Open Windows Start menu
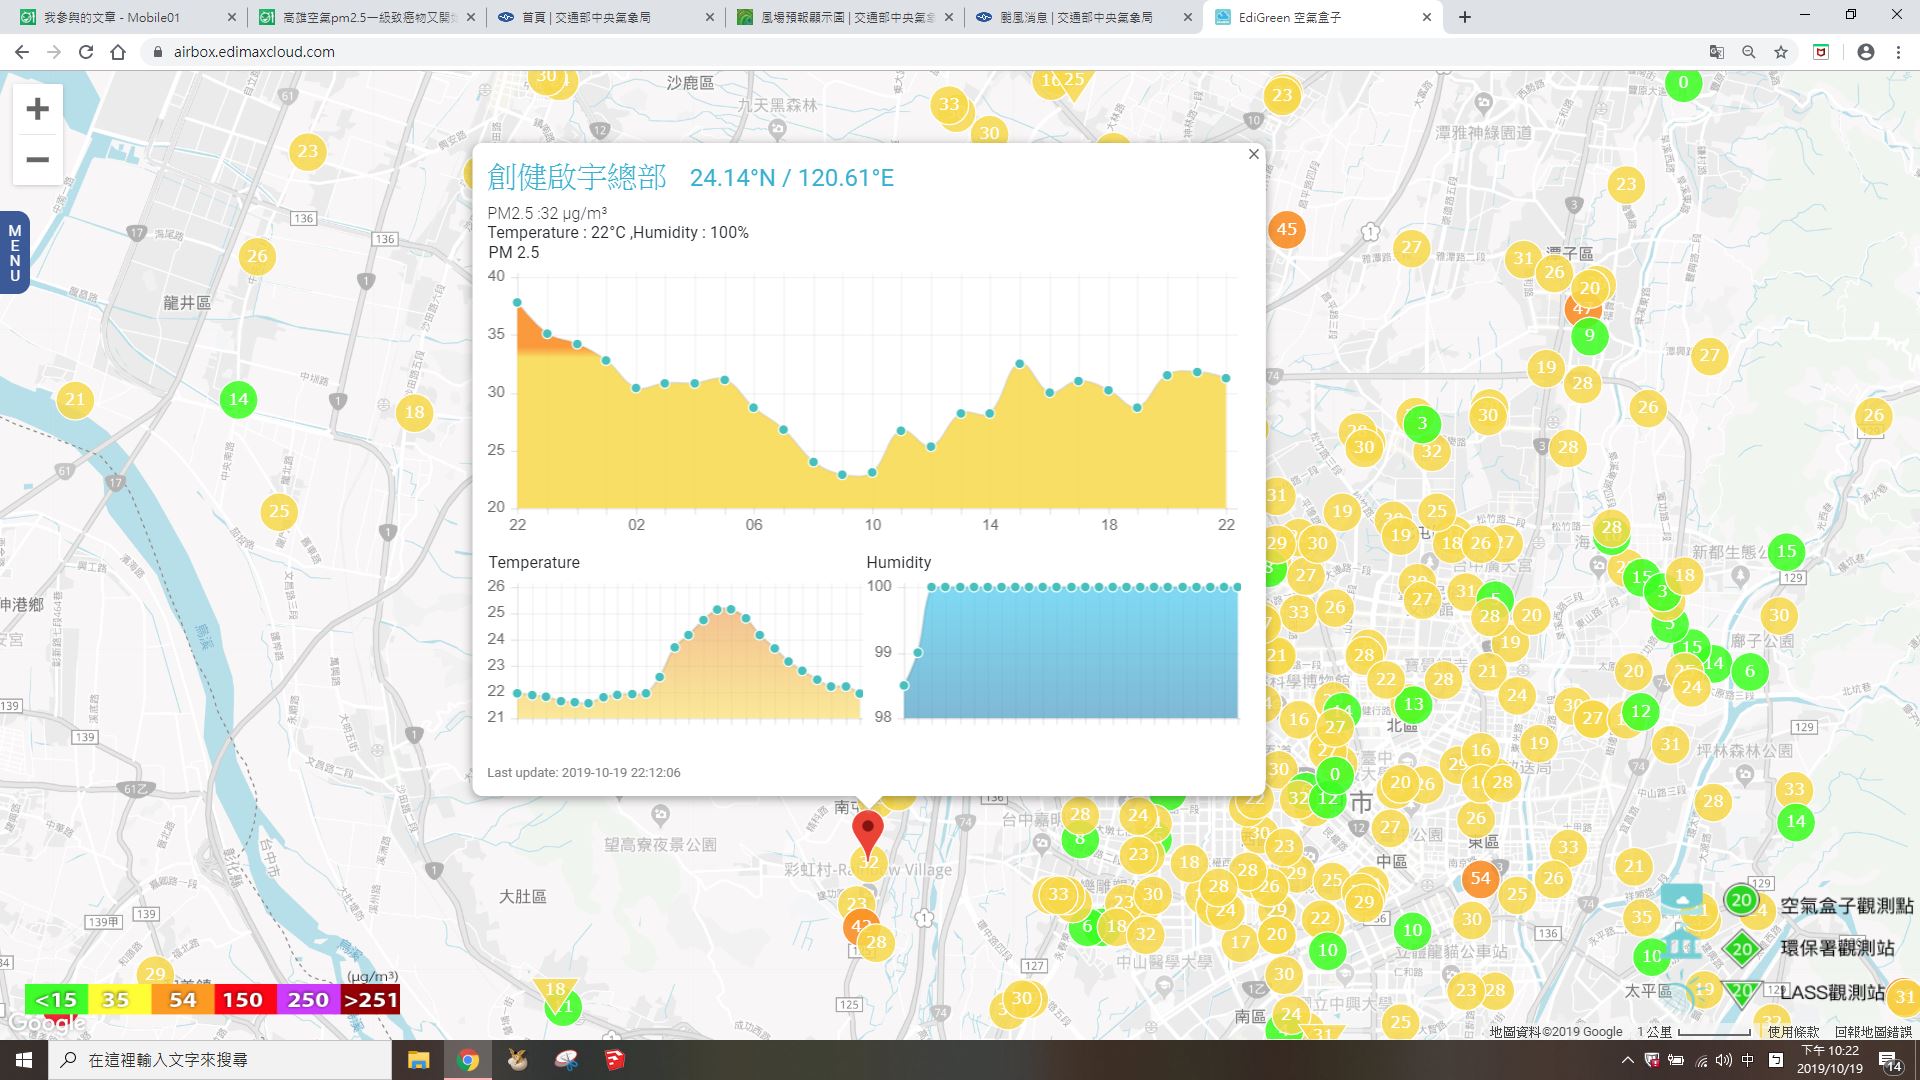This screenshot has width=1920, height=1080. tap(24, 1060)
